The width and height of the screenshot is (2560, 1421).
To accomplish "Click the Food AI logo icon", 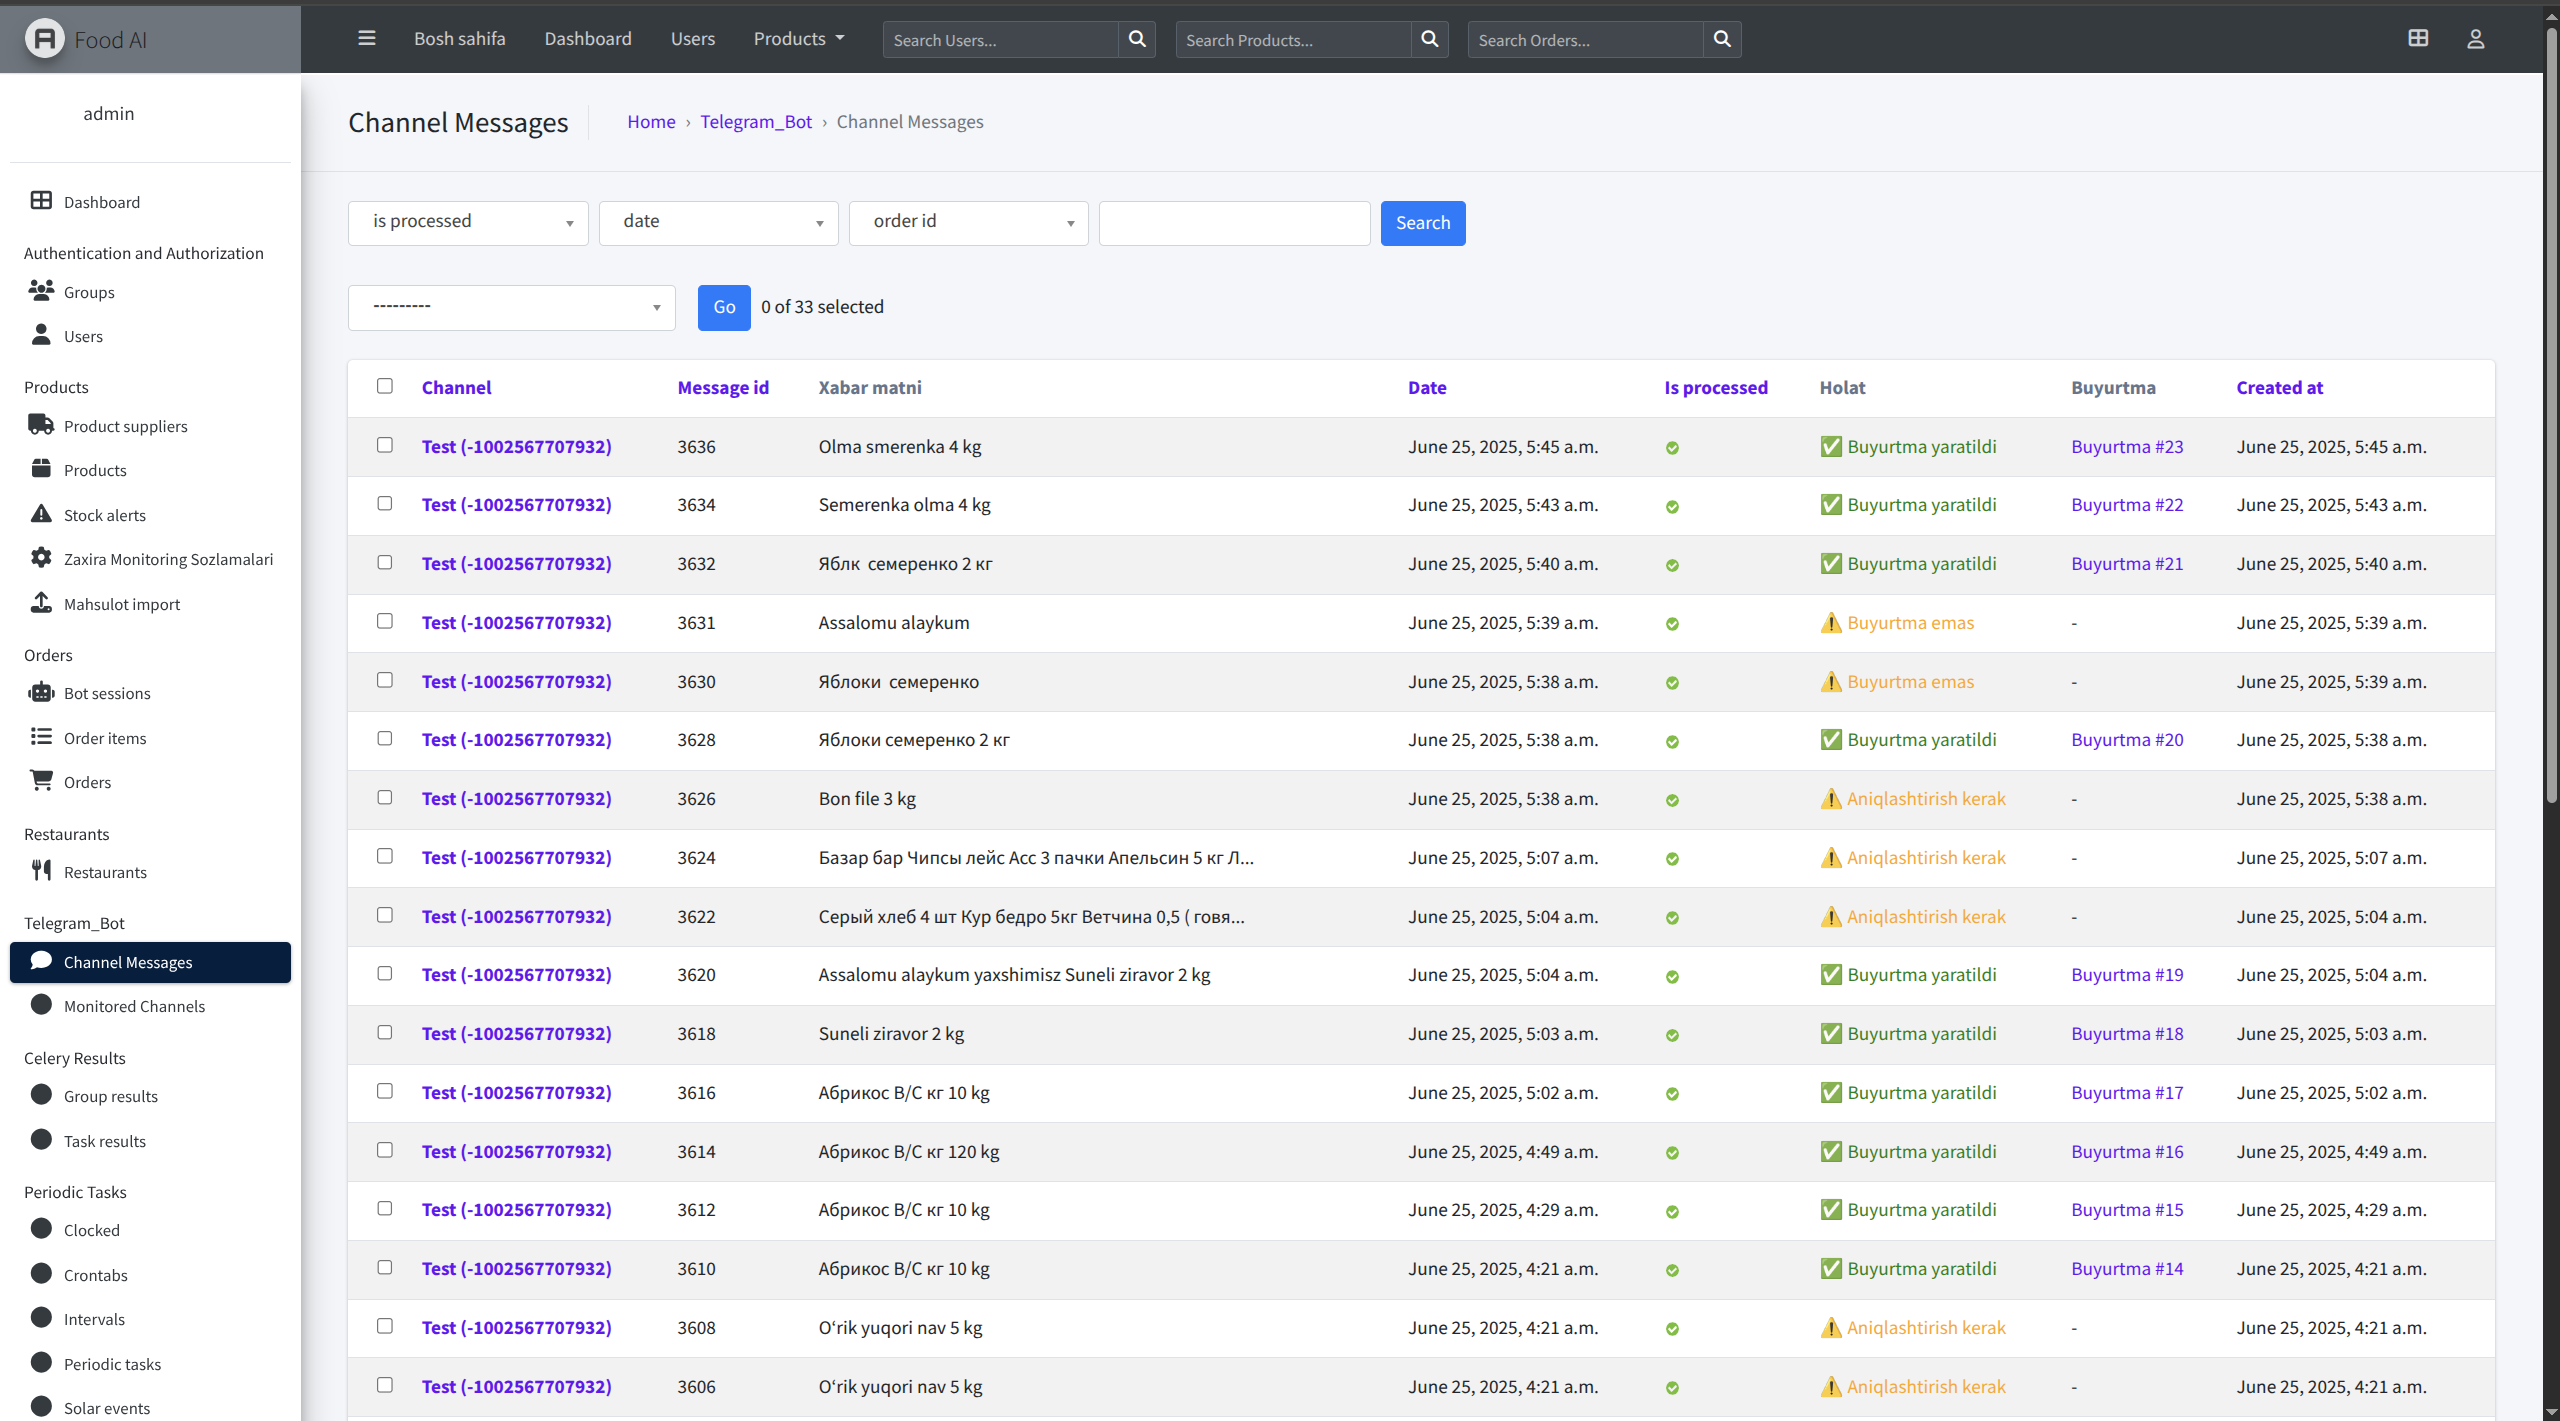I will point(44,39).
